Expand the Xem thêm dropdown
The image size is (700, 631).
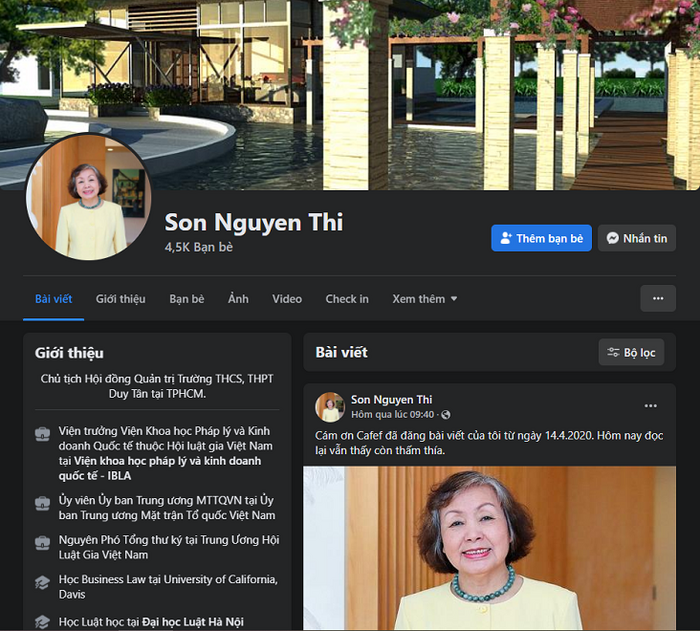[425, 299]
